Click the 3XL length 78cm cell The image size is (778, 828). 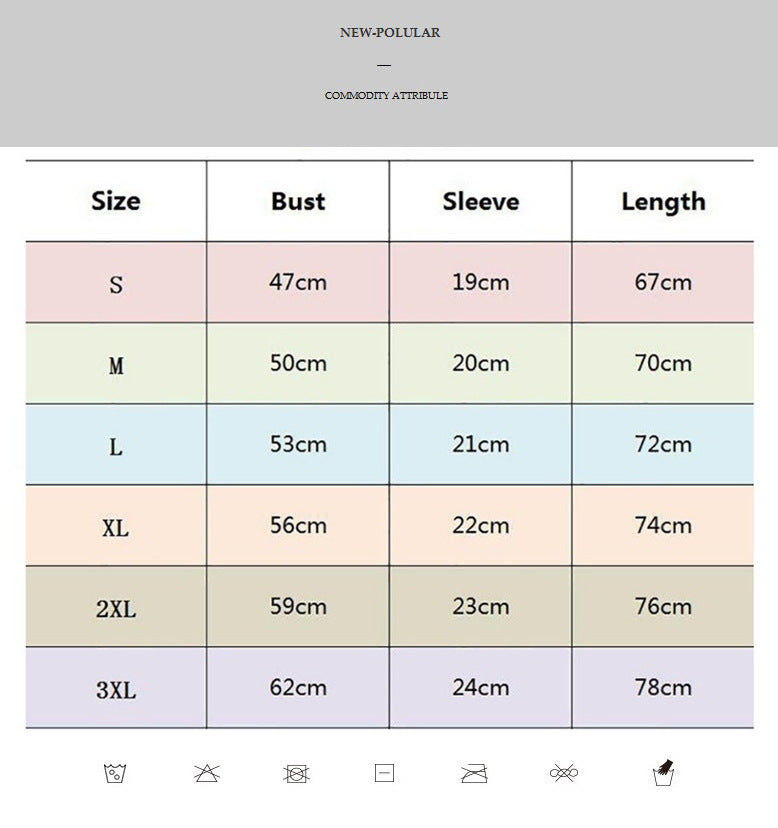click(663, 688)
